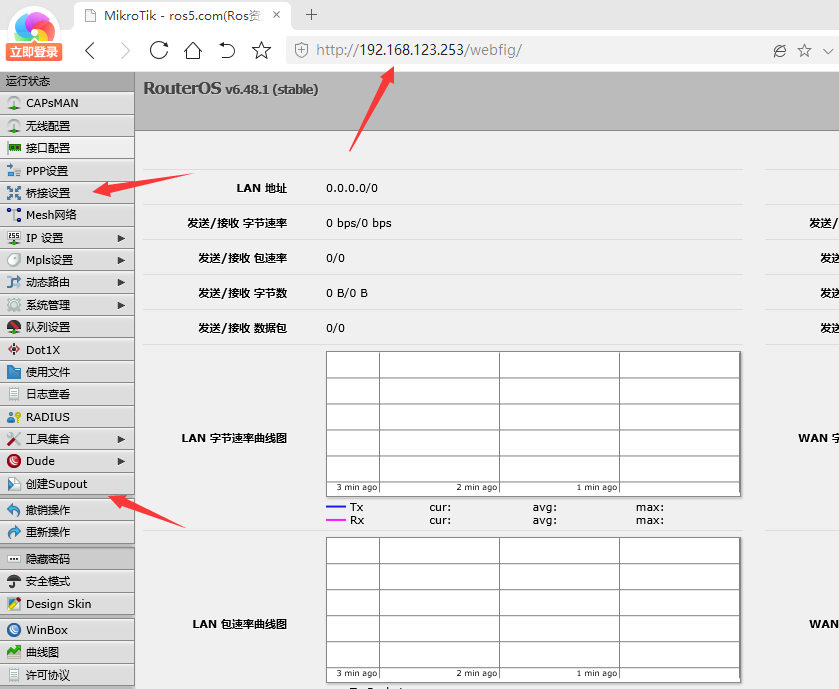Viewport: 839px width, 689px height.
Task: Click the 0 B/0 B value
Action: tap(347, 293)
